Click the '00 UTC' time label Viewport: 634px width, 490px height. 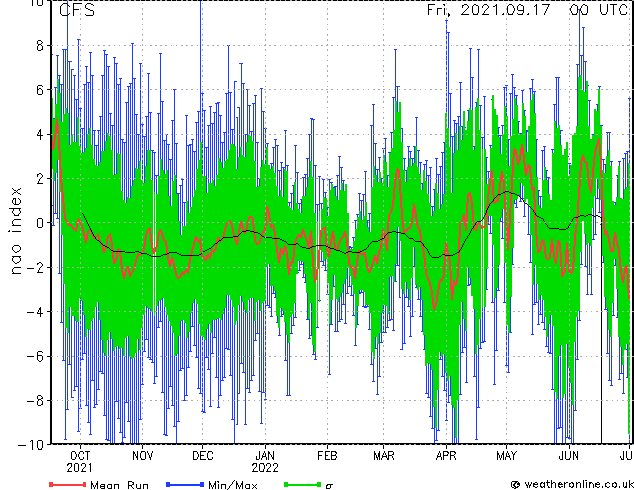pos(599,9)
